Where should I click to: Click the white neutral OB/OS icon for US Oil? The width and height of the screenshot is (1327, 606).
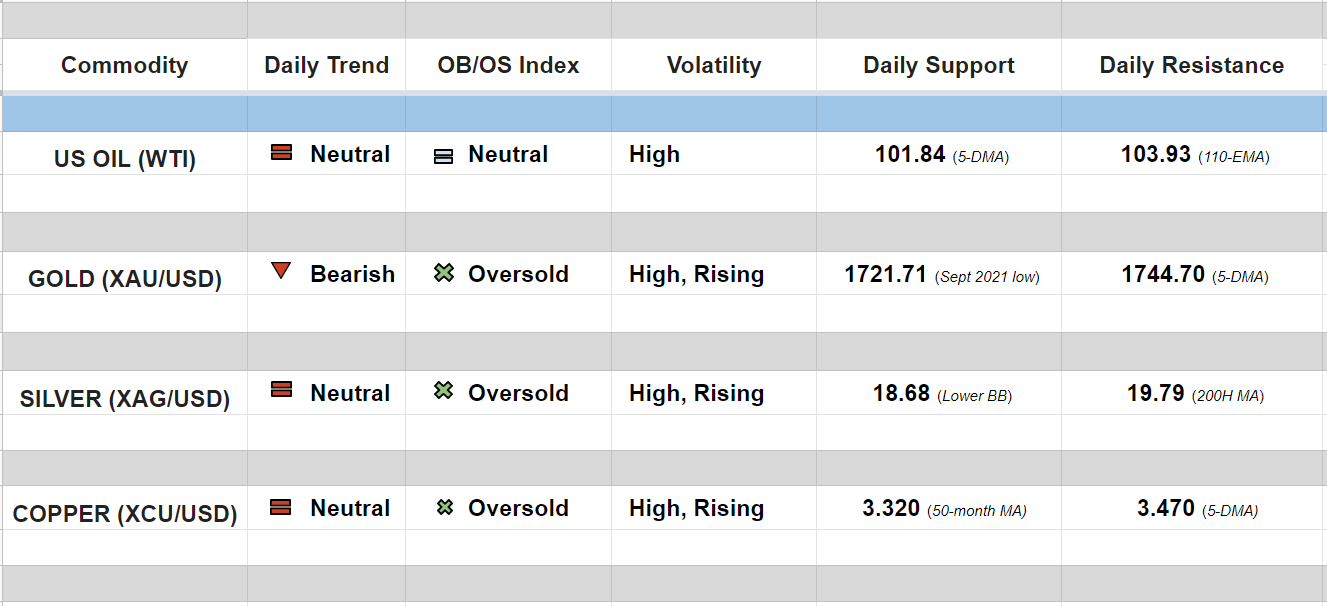444,156
